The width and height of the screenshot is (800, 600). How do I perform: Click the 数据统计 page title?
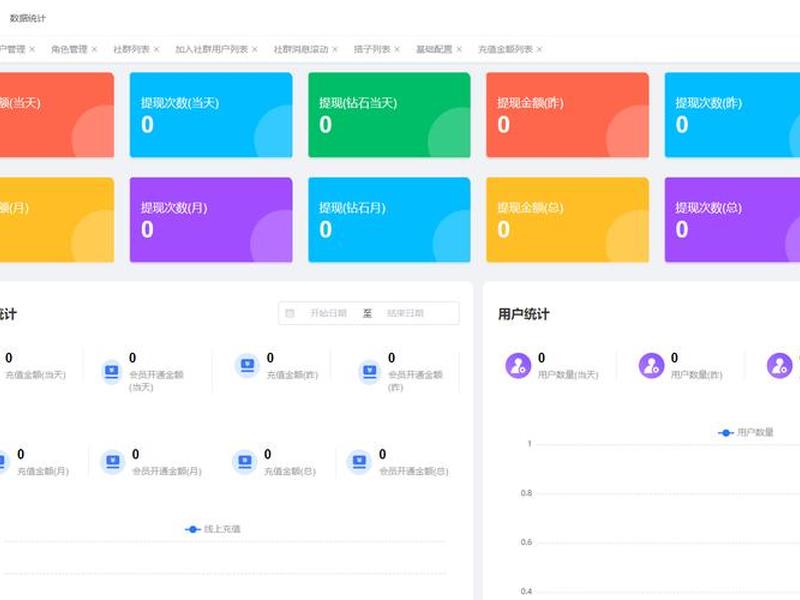[x=28, y=18]
